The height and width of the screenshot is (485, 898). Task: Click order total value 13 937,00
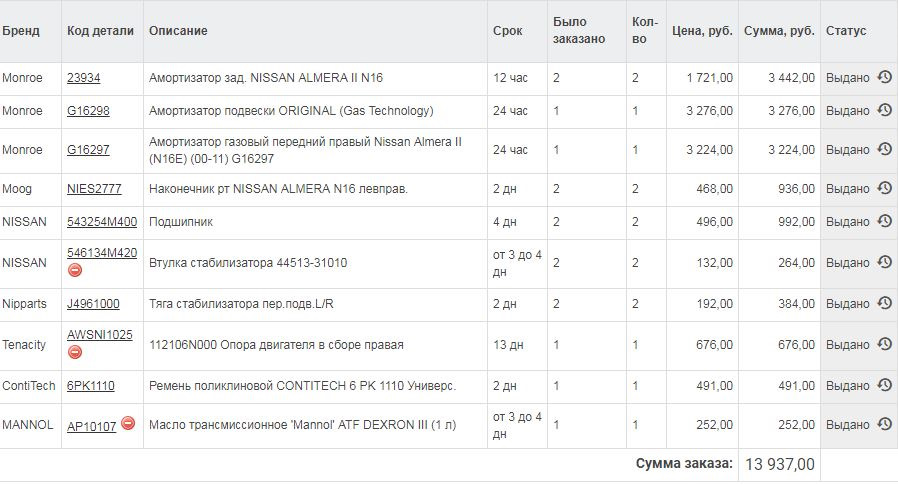pyautogui.click(x=779, y=464)
